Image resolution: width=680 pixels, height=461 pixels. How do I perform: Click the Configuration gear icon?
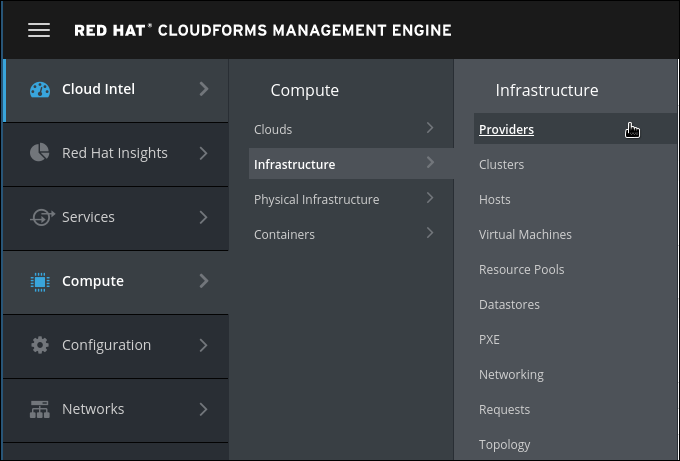[40, 345]
